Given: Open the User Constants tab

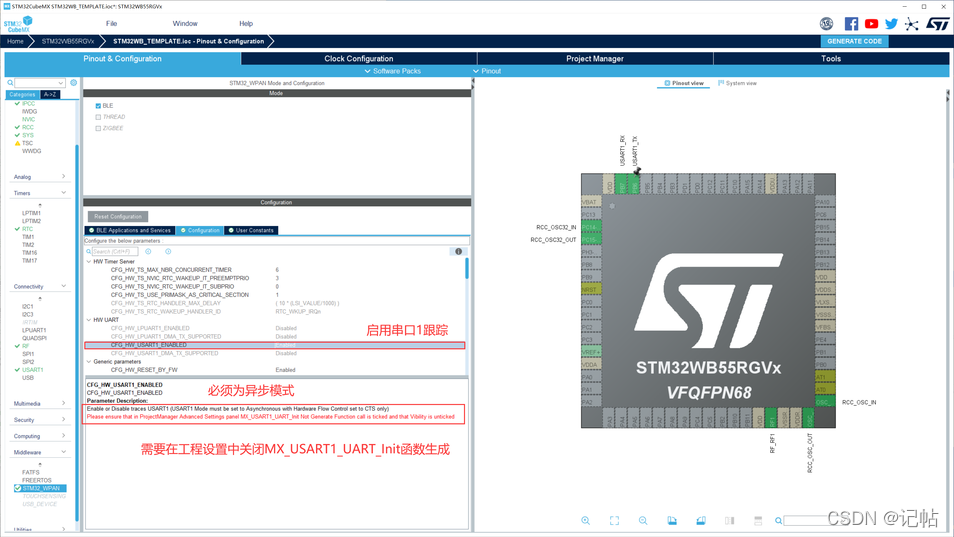Looking at the screenshot, I should pos(251,230).
